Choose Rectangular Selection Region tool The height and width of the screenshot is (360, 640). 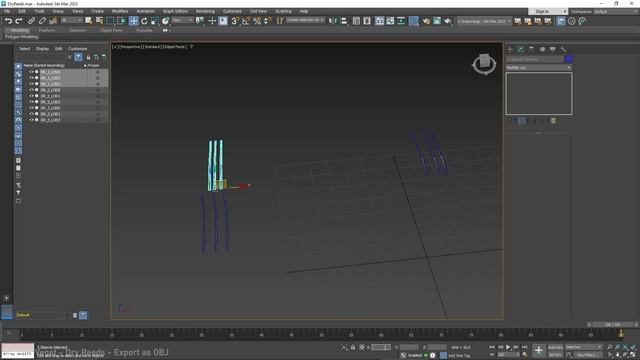pyautogui.click(x=110, y=21)
